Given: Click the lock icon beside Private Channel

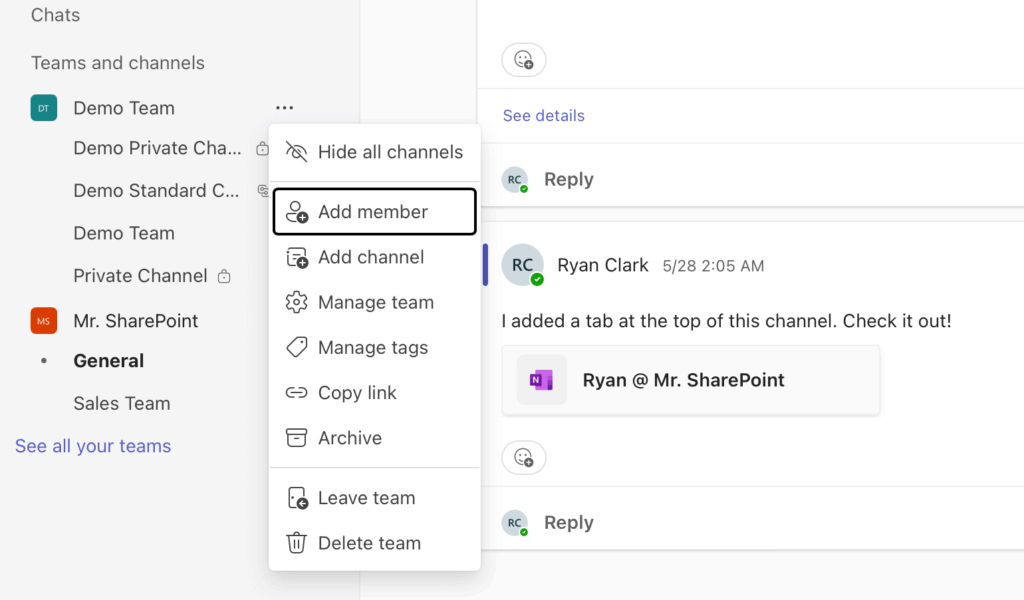Looking at the screenshot, I should coord(224,276).
